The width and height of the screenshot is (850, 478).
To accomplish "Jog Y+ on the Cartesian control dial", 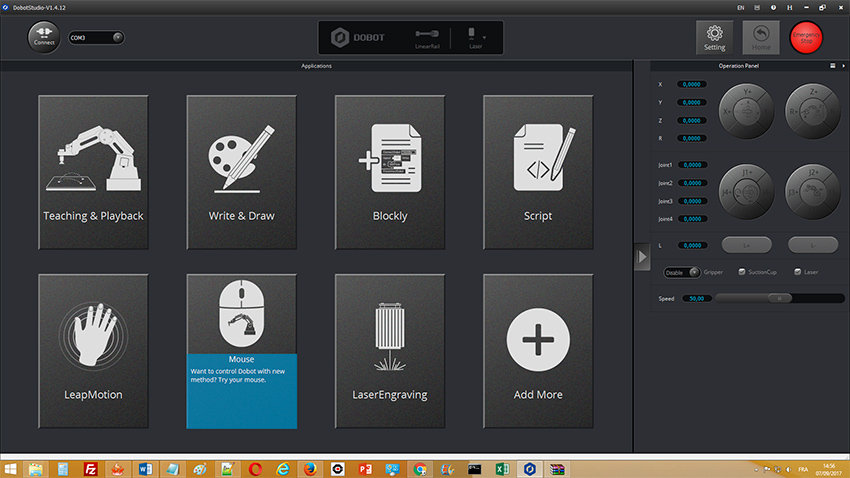I will (x=747, y=92).
